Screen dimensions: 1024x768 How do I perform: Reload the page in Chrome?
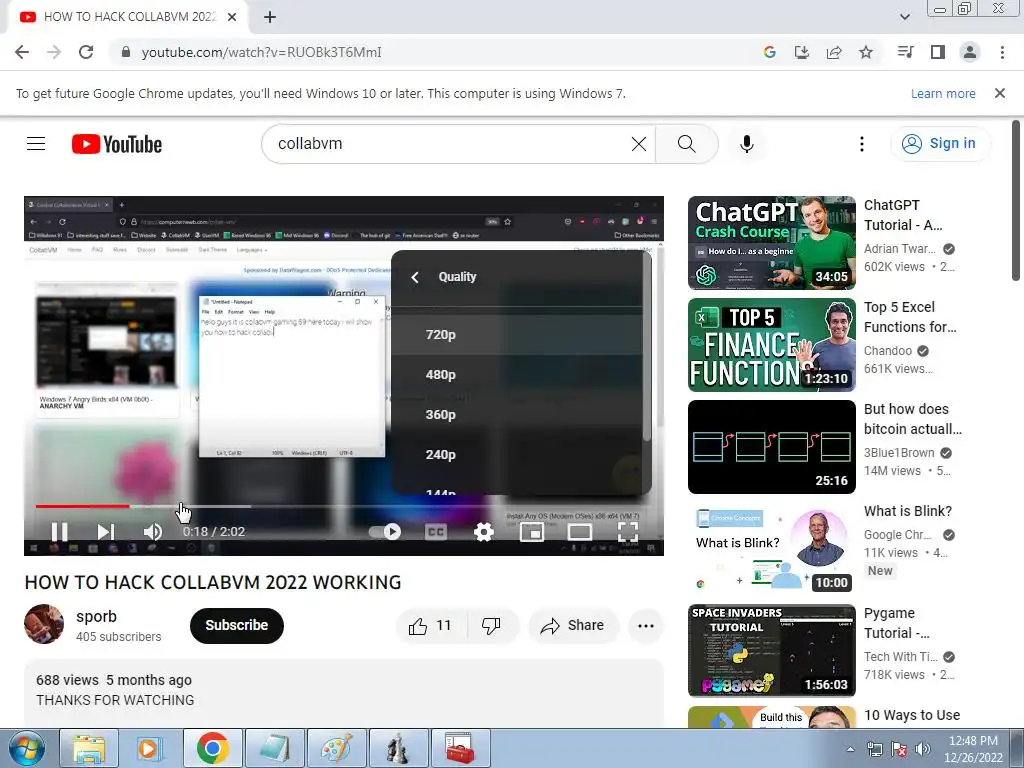click(x=86, y=52)
